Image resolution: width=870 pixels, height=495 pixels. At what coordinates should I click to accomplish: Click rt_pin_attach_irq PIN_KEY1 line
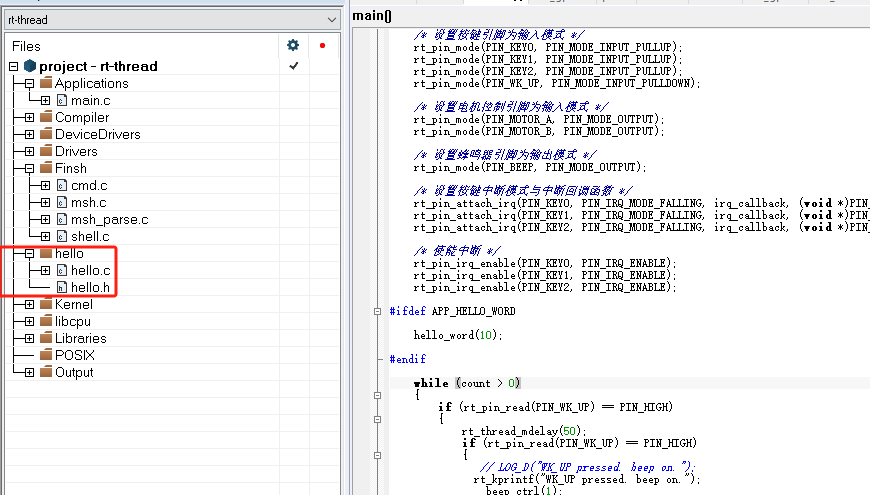click(x=641, y=215)
